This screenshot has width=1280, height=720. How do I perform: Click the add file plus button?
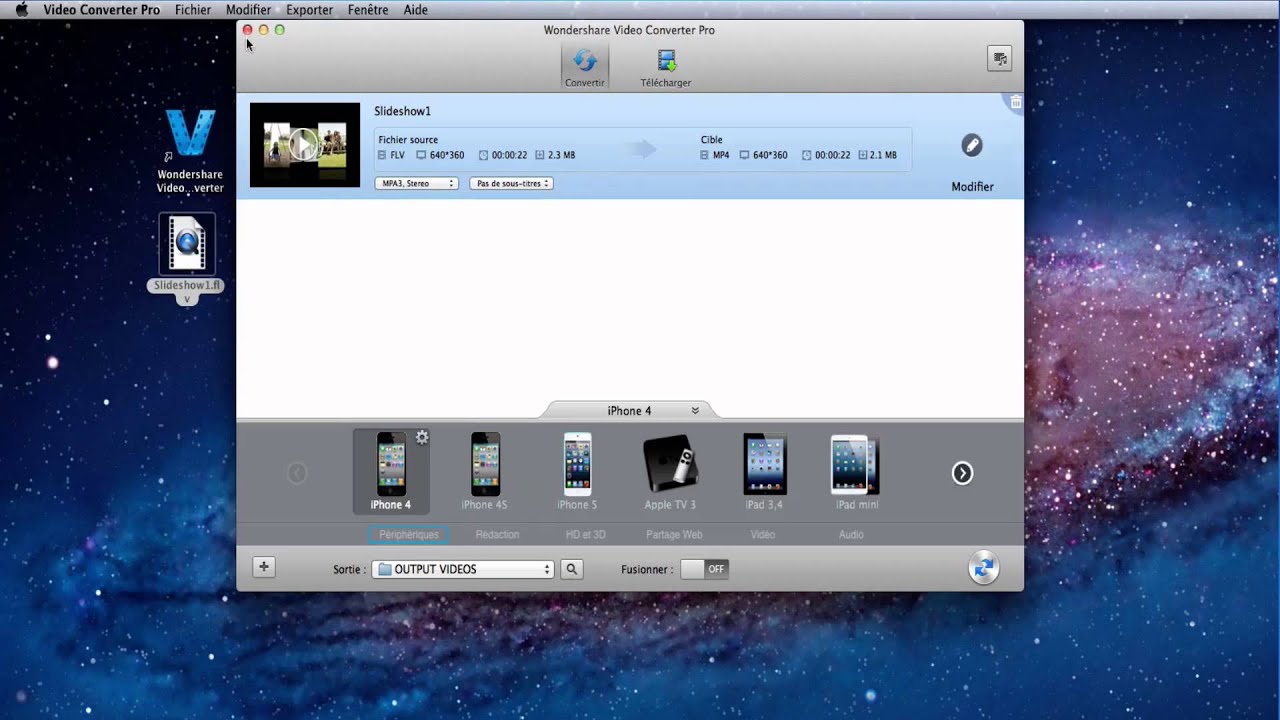[264, 567]
